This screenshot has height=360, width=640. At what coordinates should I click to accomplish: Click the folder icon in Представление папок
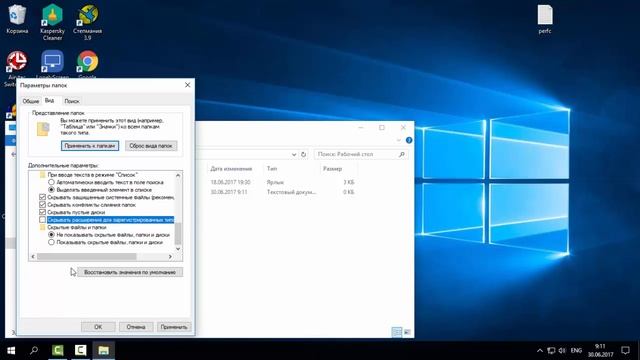[x=43, y=129]
